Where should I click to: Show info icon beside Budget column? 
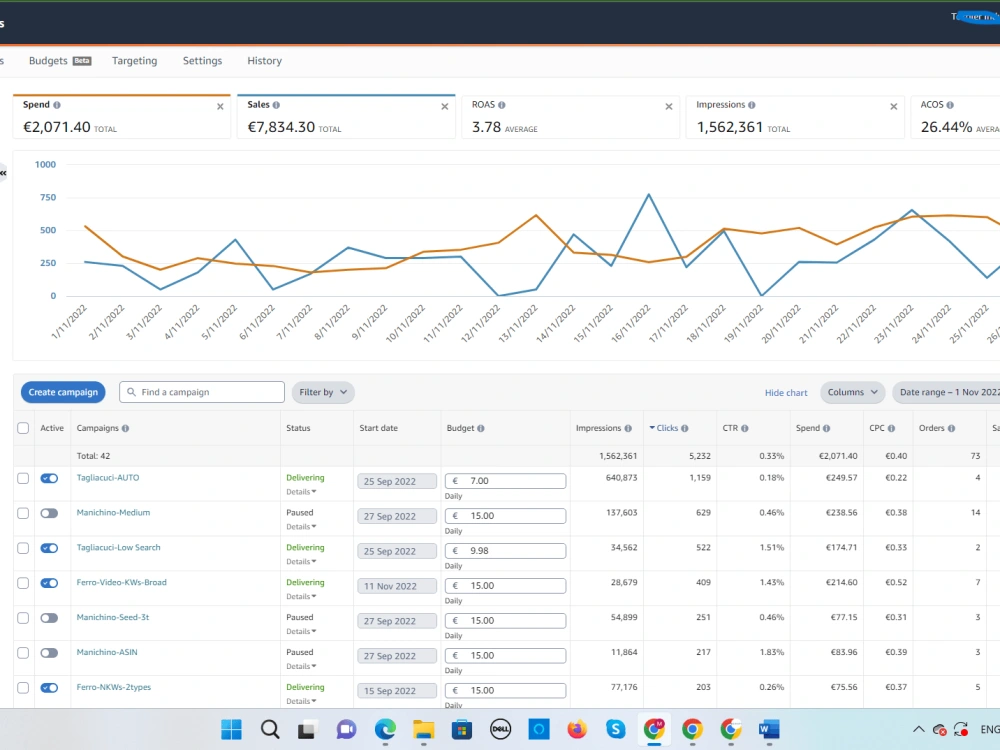(x=481, y=429)
